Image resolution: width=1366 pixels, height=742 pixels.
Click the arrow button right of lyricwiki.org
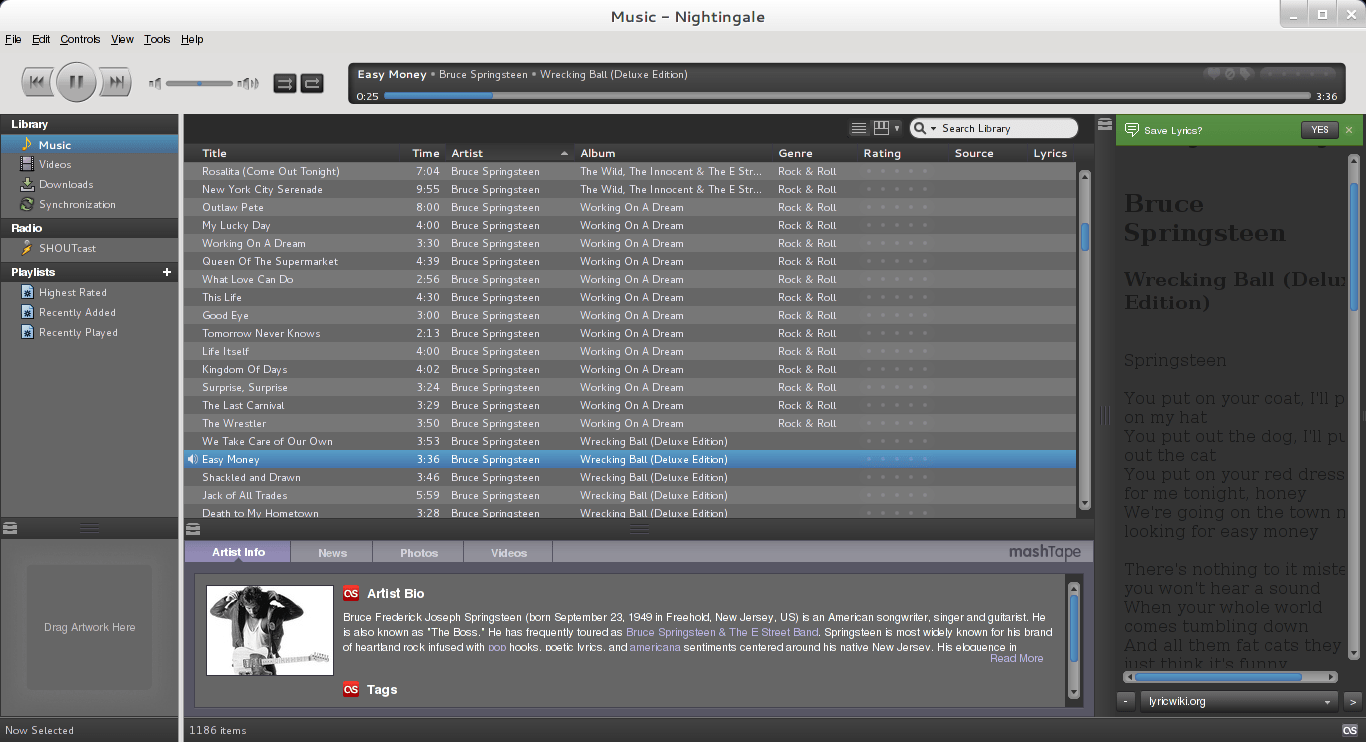(1353, 701)
